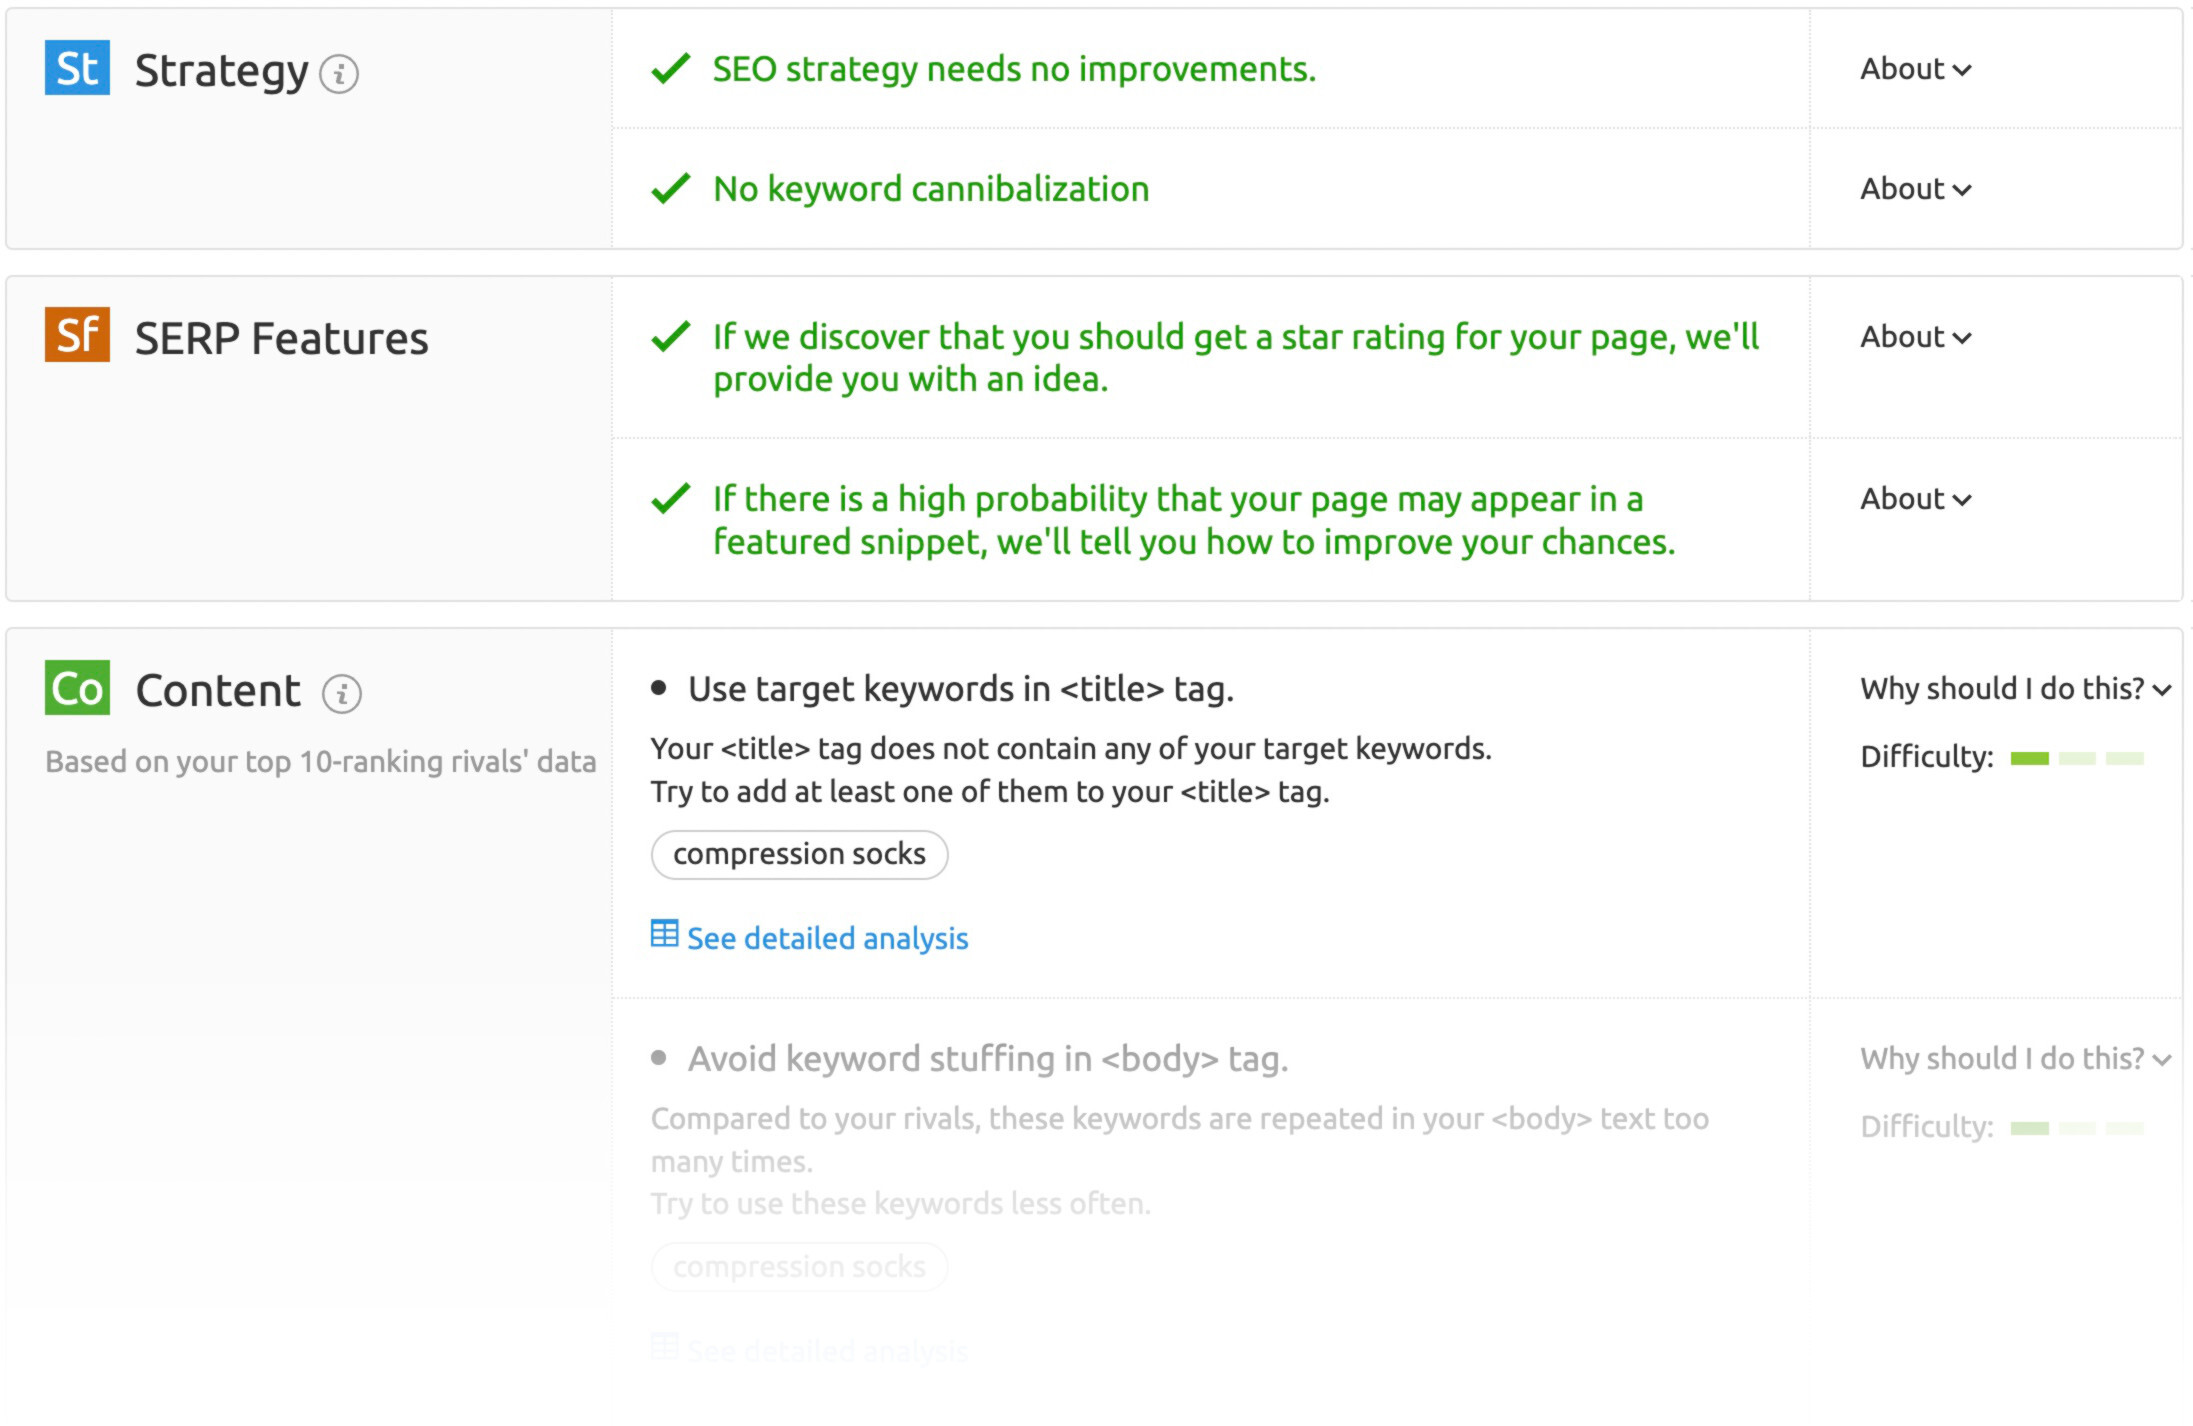Image resolution: width=2193 pixels, height=1426 pixels.
Task: Expand Why should I do this for title tag
Action: [x=2014, y=689]
